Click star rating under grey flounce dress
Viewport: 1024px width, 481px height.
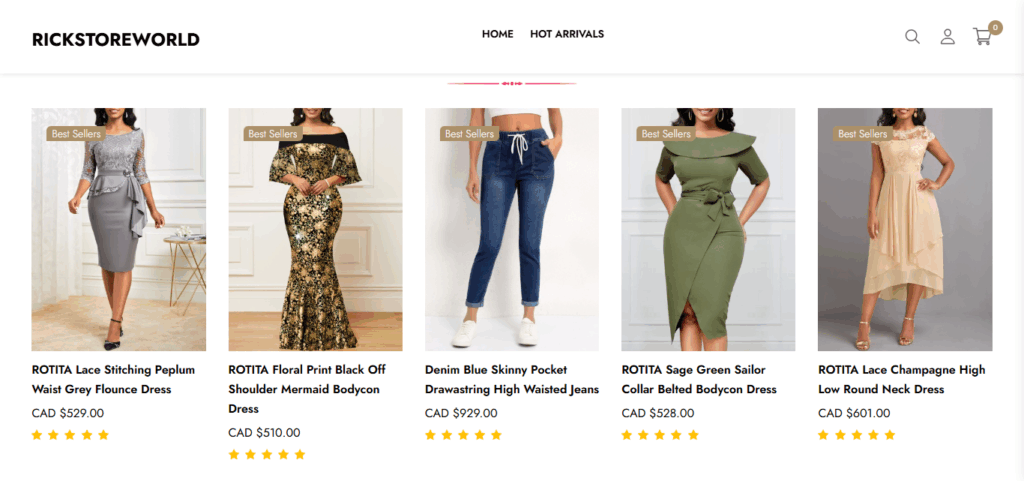pyautogui.click(x=70, y=435)
